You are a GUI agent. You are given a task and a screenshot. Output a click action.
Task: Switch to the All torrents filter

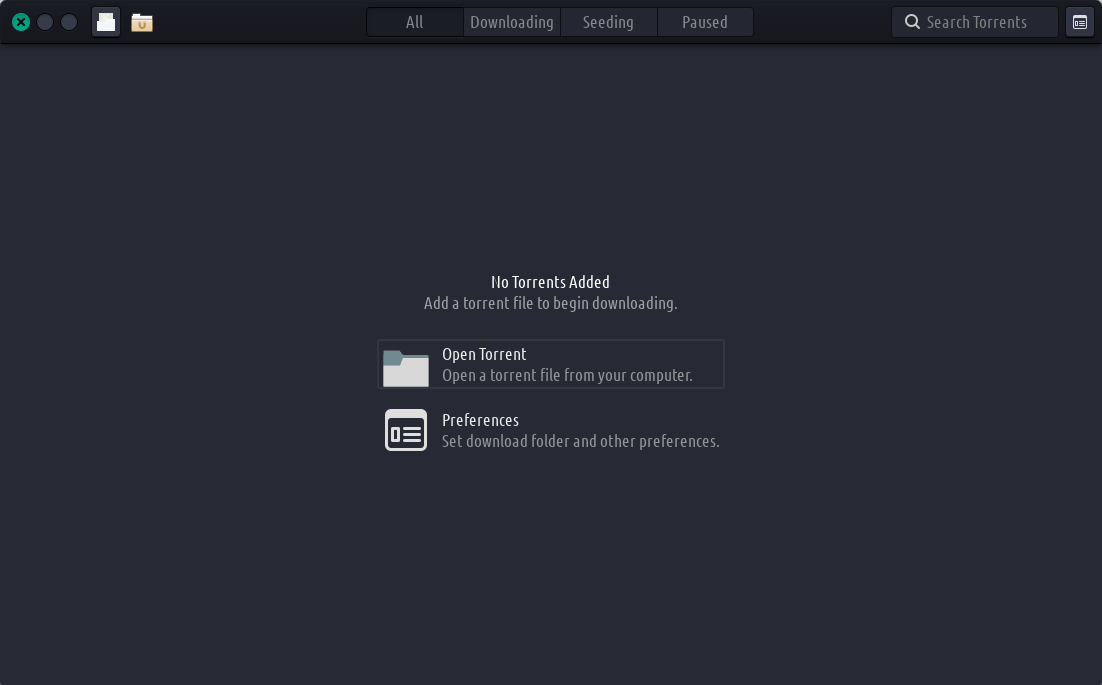pyautogui.click(x=415, y=22)
